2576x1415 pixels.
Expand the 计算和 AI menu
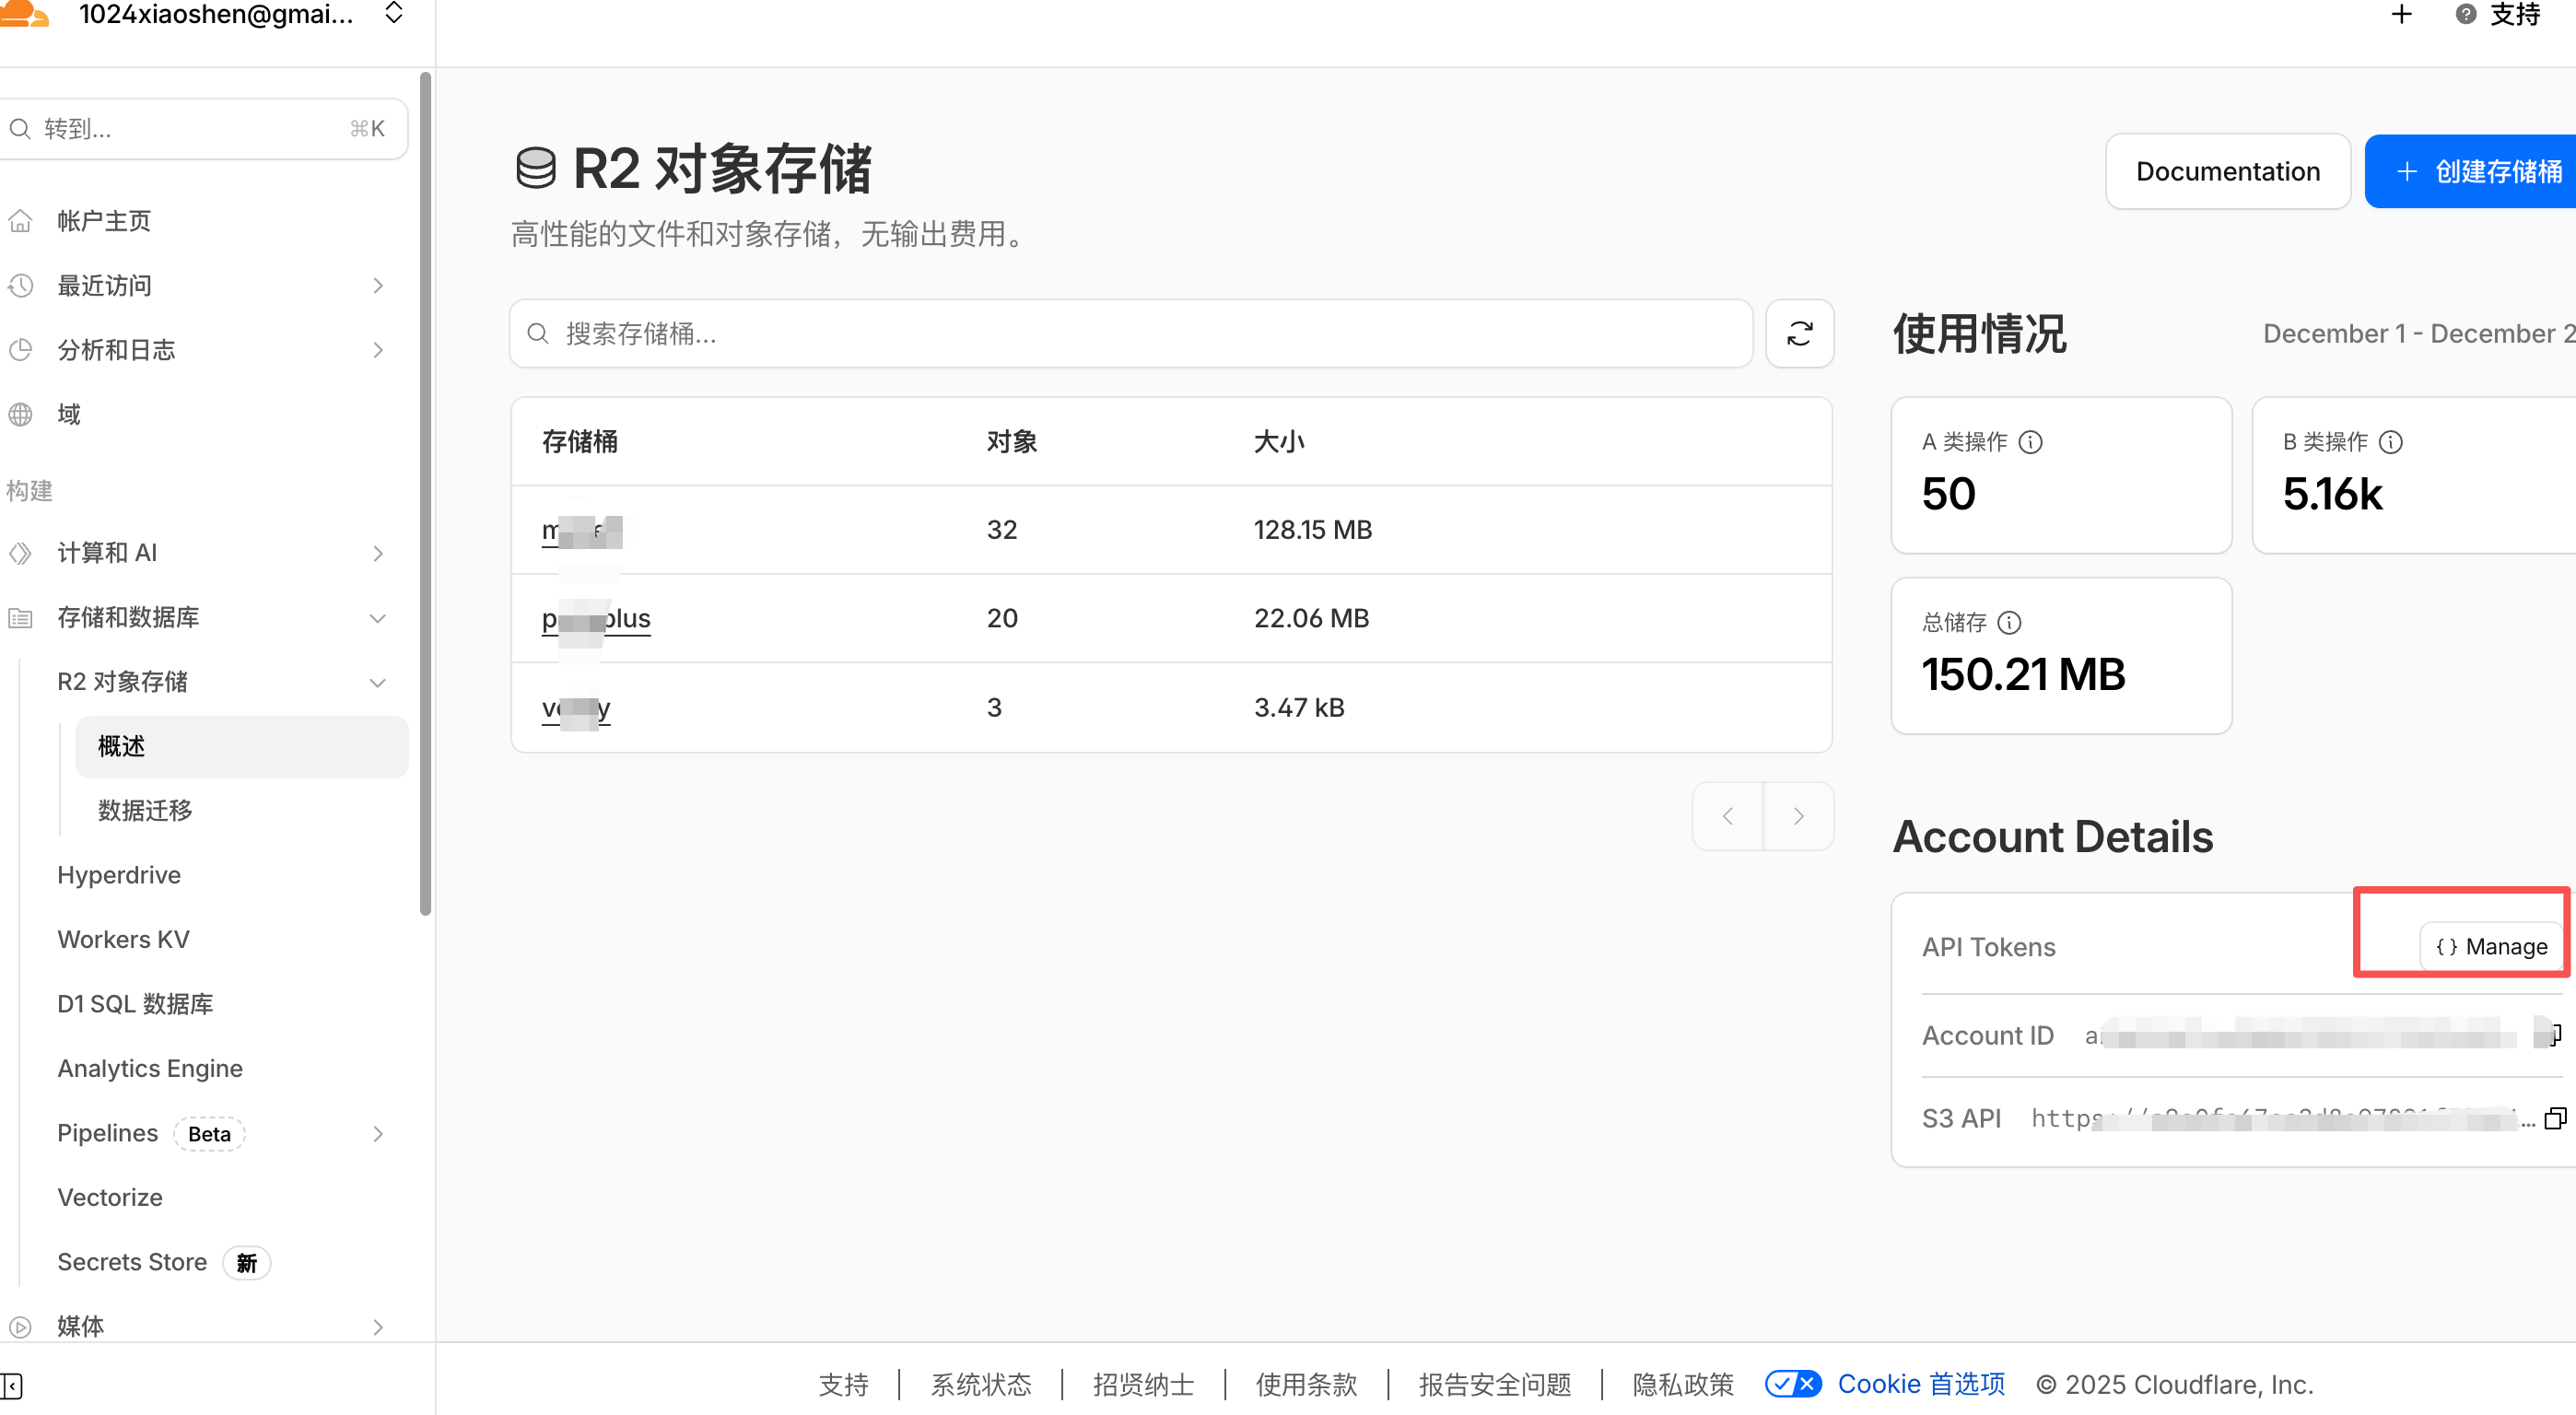point(377,553)
